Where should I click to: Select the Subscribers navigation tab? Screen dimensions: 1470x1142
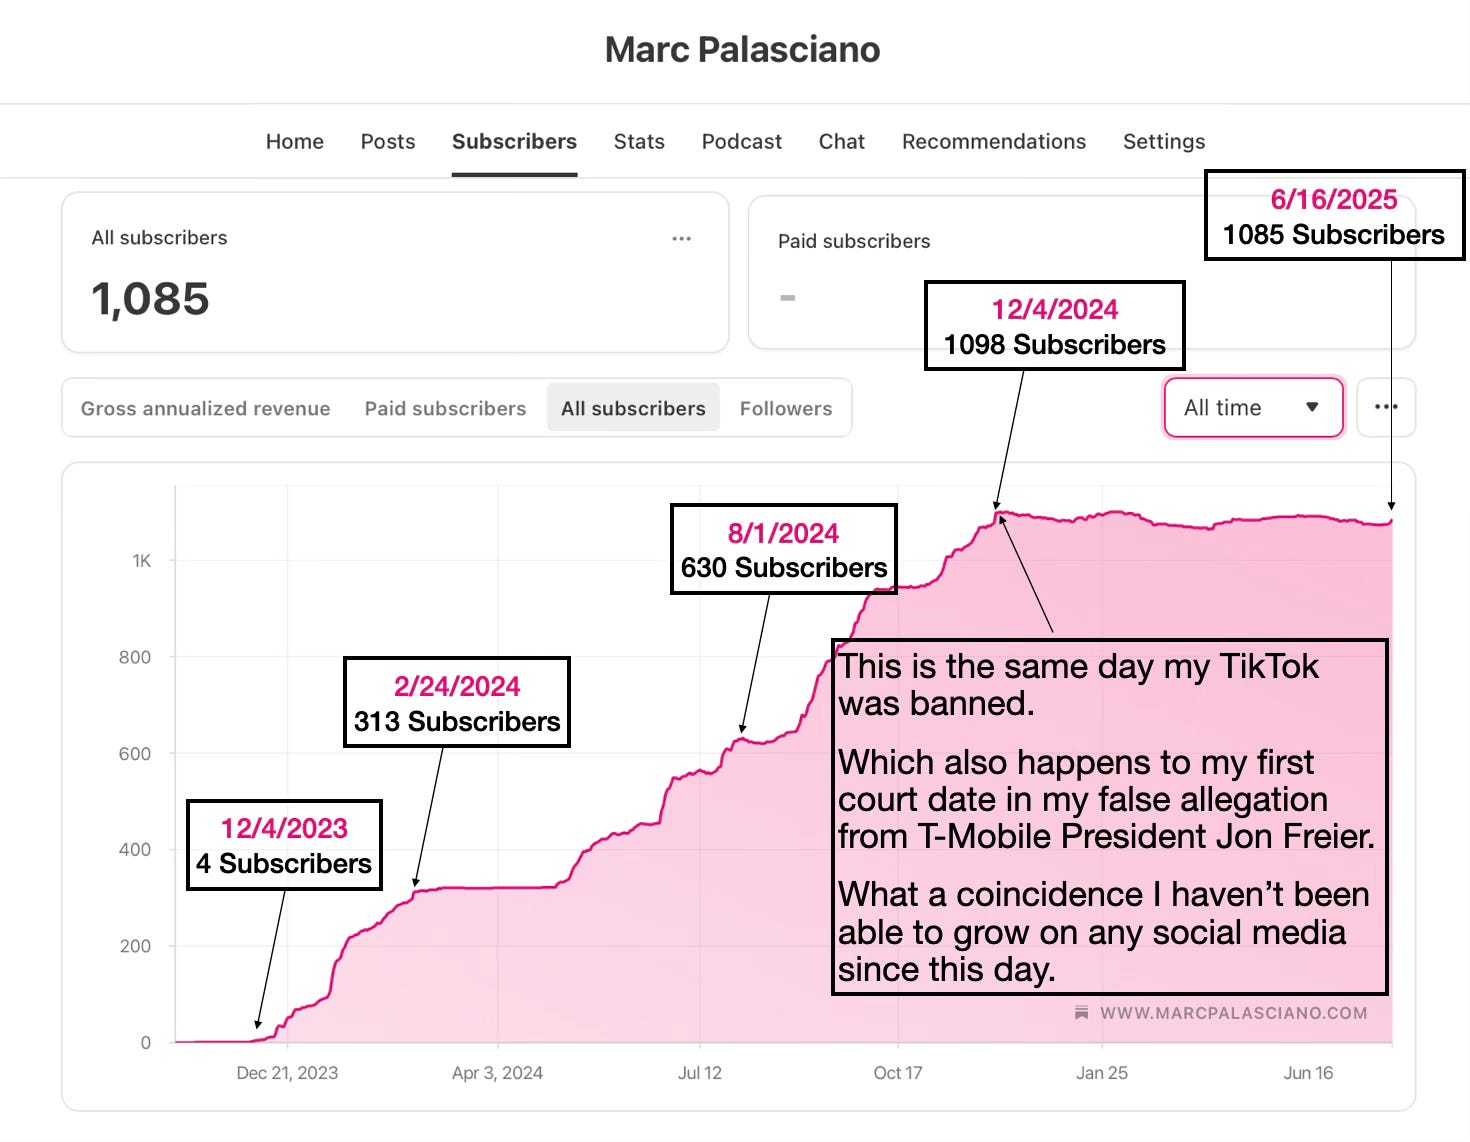(514, 142)
